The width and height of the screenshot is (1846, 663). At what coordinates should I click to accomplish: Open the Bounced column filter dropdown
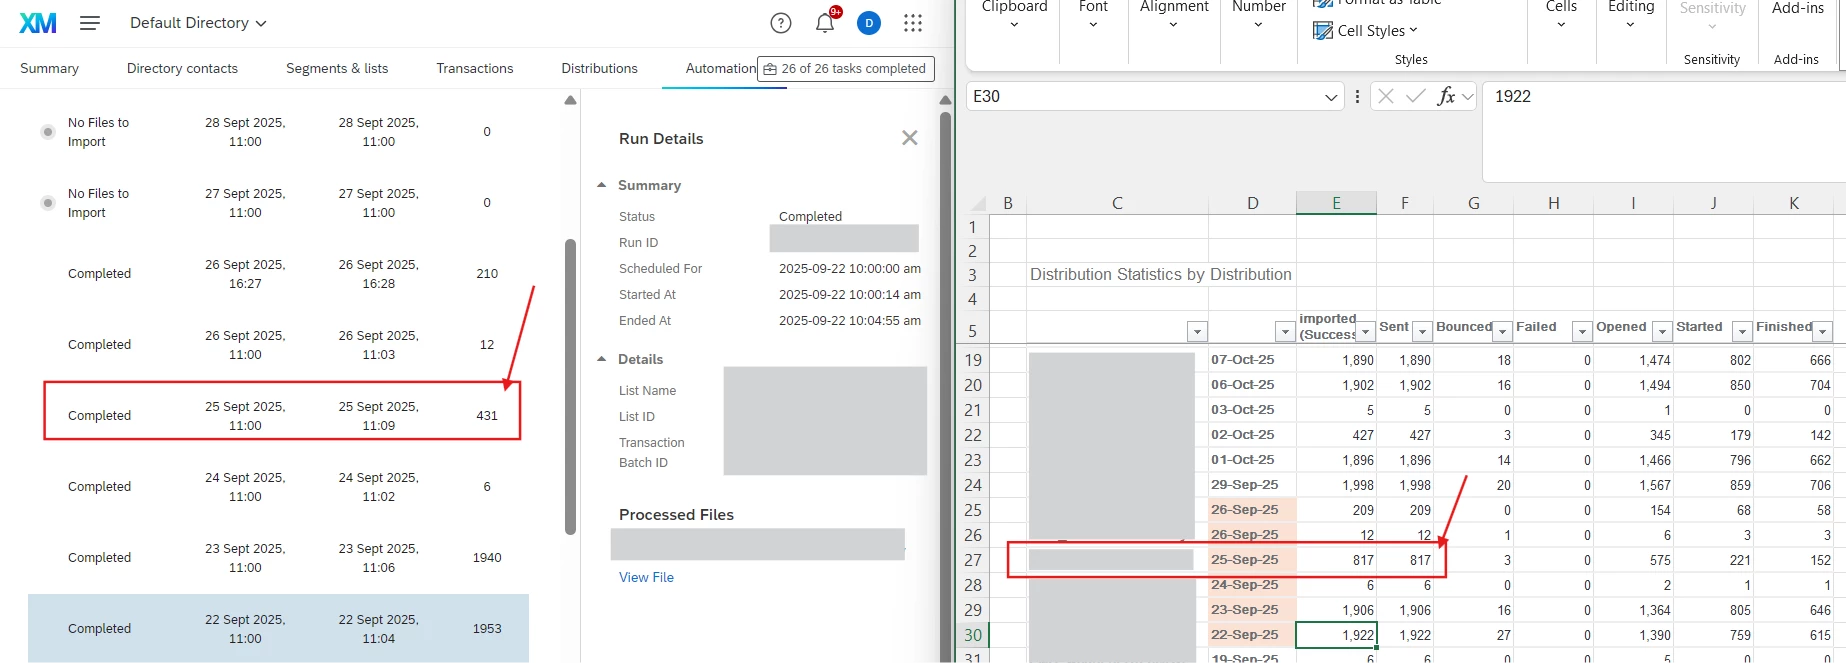(1502, 331)
